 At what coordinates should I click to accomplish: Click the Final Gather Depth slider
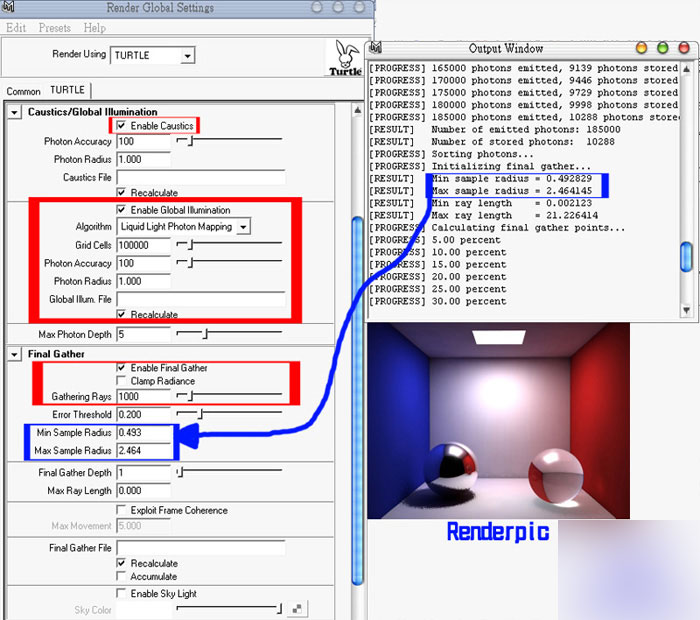tap(229, 472)
